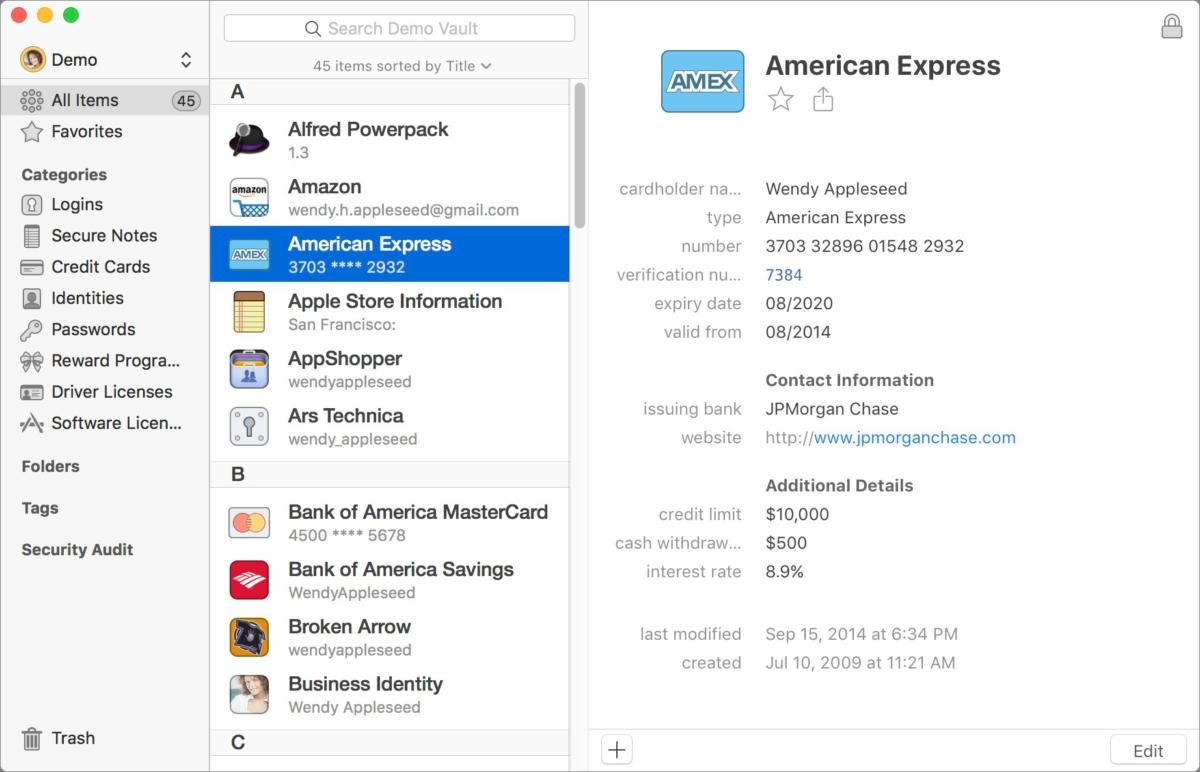
Task: Click the Business Identity photo thumbnail
Action: pyautogui.click(x=249, y=694)
